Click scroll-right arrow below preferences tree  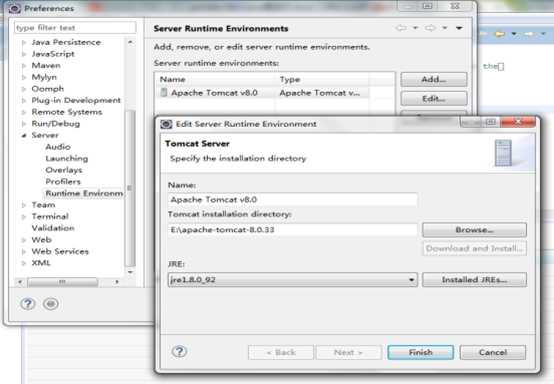pos(117,282)
